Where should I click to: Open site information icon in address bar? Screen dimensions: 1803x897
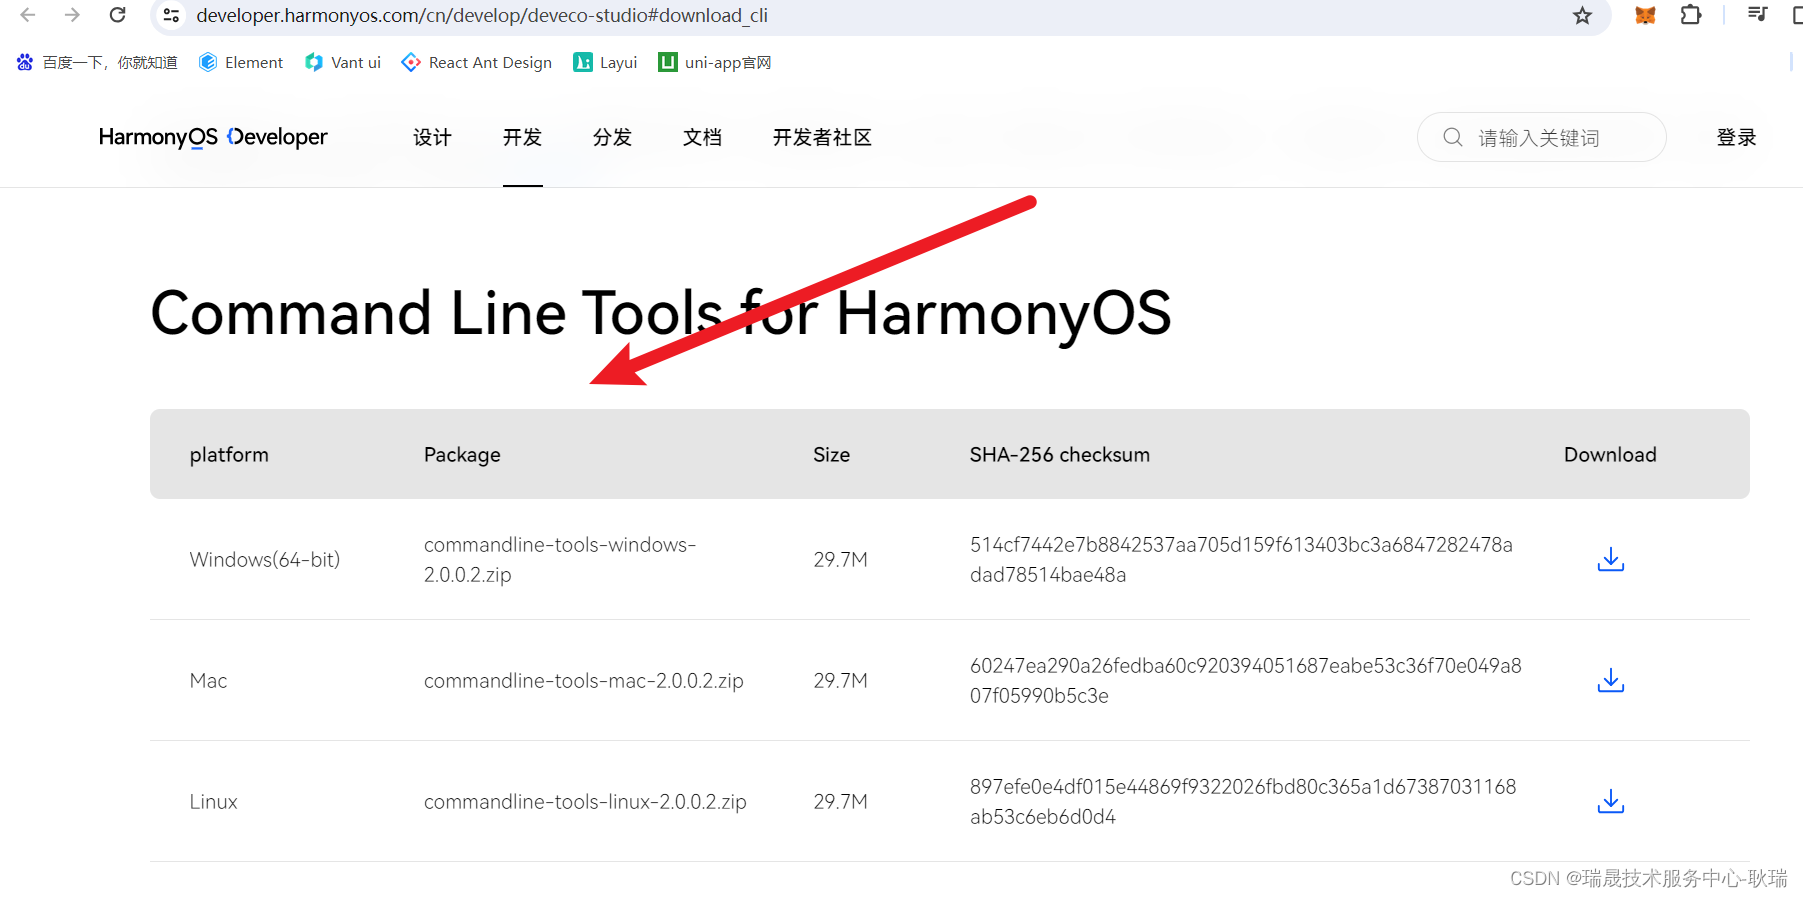click(x=171, y=15)
